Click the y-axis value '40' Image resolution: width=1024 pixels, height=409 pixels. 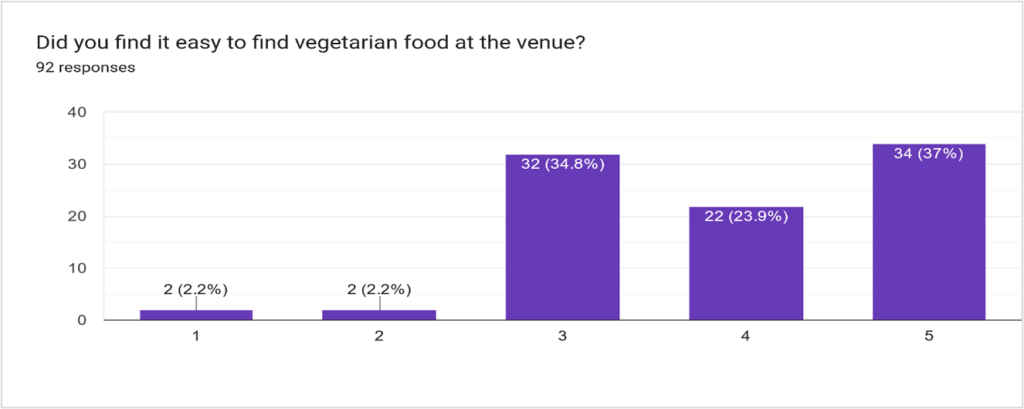(x=76, y=112)
